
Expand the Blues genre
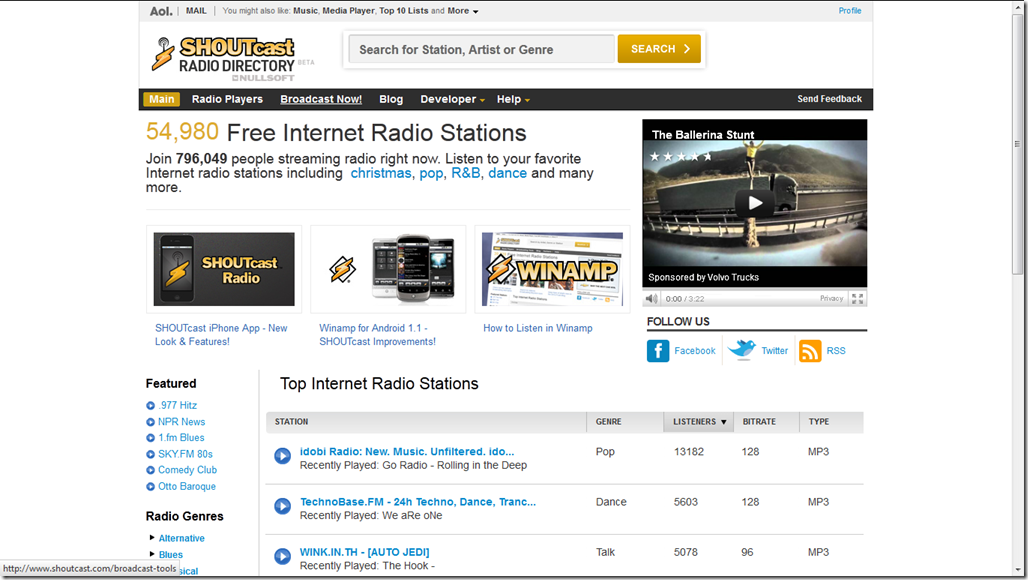point(152,554)
